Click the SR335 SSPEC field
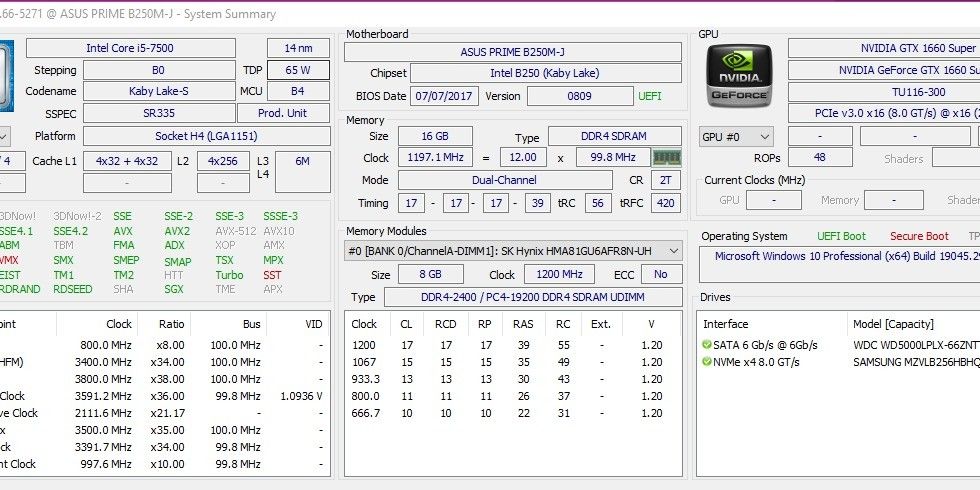The height and width of the screenshot is (490, 980). [x=159, y=113]
